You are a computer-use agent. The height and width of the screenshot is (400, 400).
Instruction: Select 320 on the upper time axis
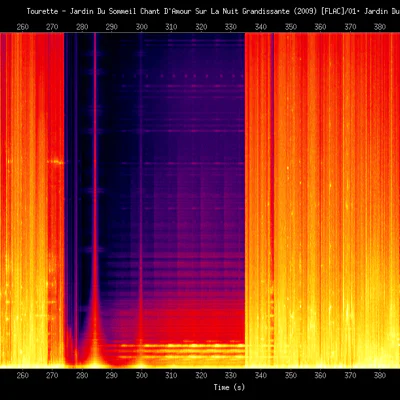tap(201, 27)
